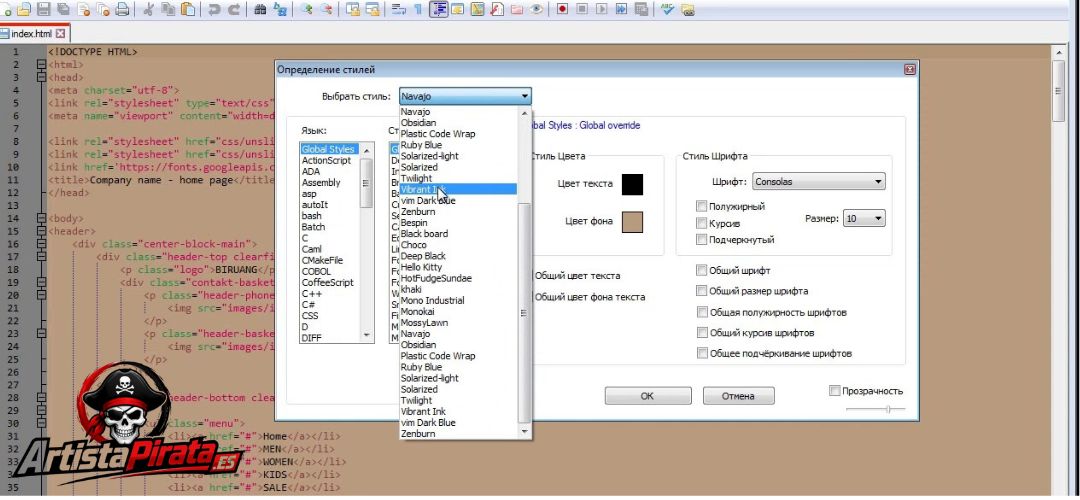Screen dimensions: 1080x500
Task: Enable the Курсив checkbox
Action: pyautogui.click(x=701, y=223)
